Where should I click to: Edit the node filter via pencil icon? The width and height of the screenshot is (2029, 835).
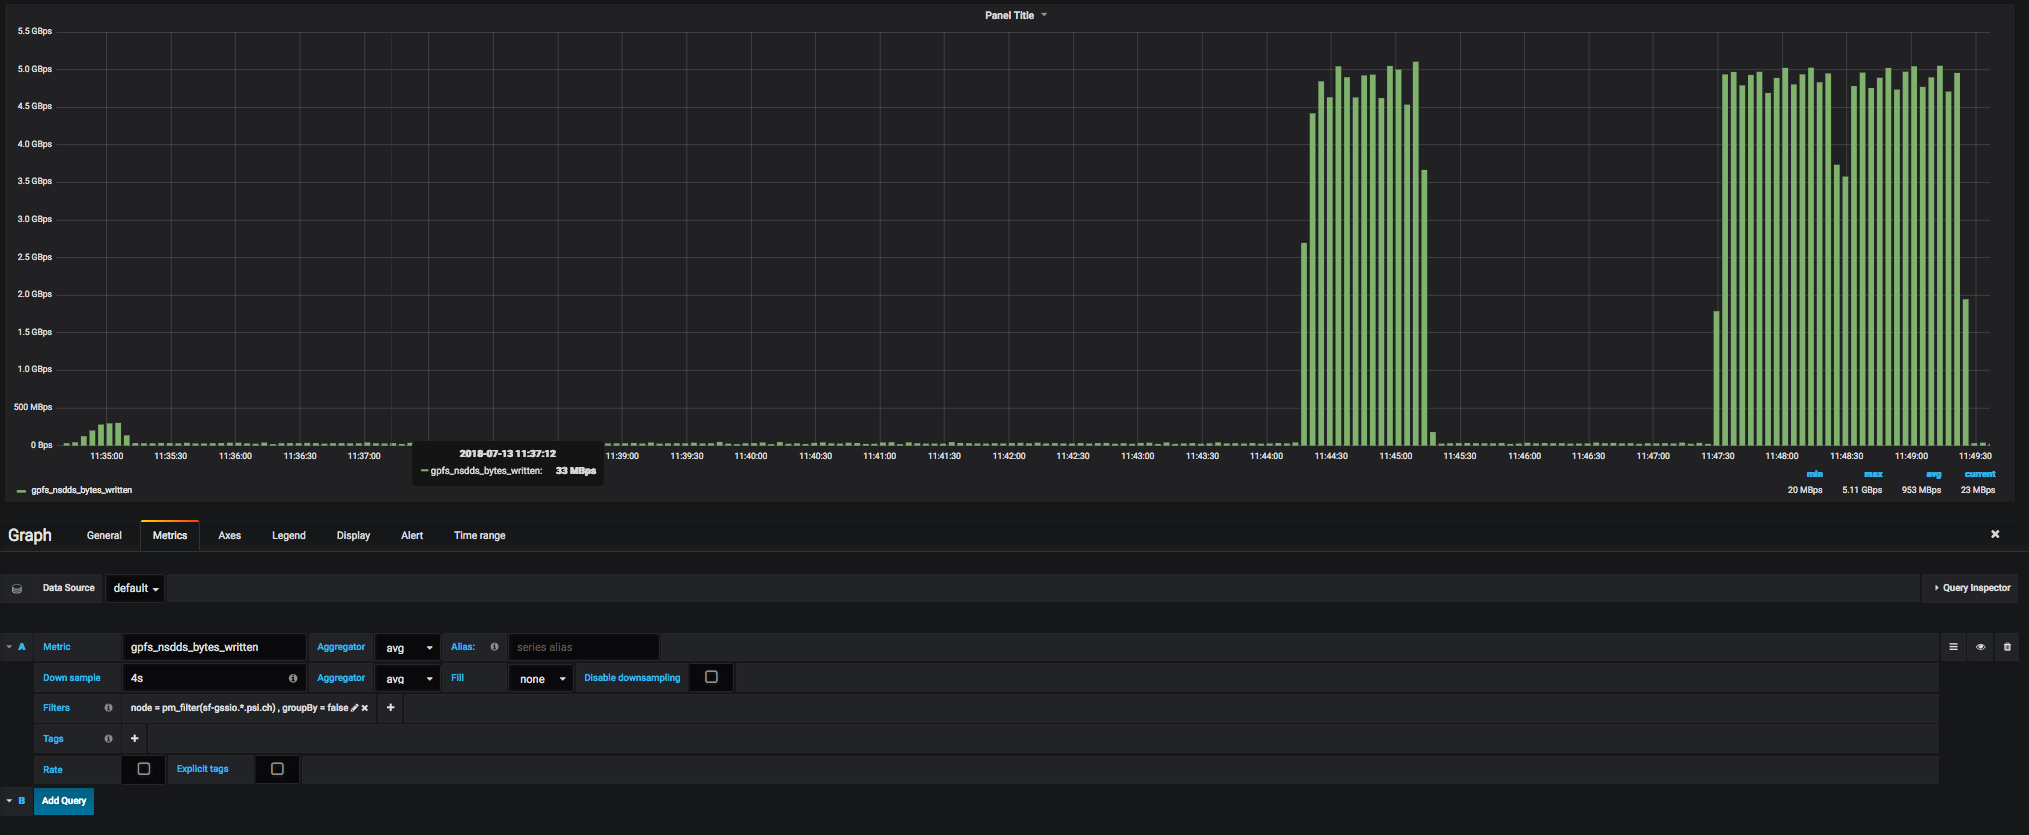click(354, 708)
